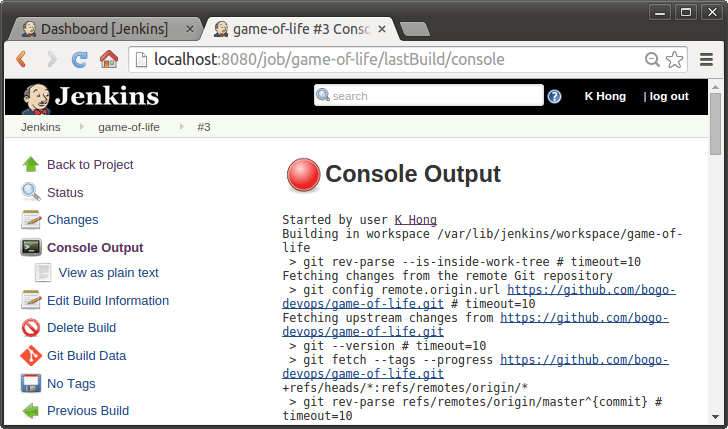Click the Changes notepad icon
728x429 pixels.
(31, 220)
